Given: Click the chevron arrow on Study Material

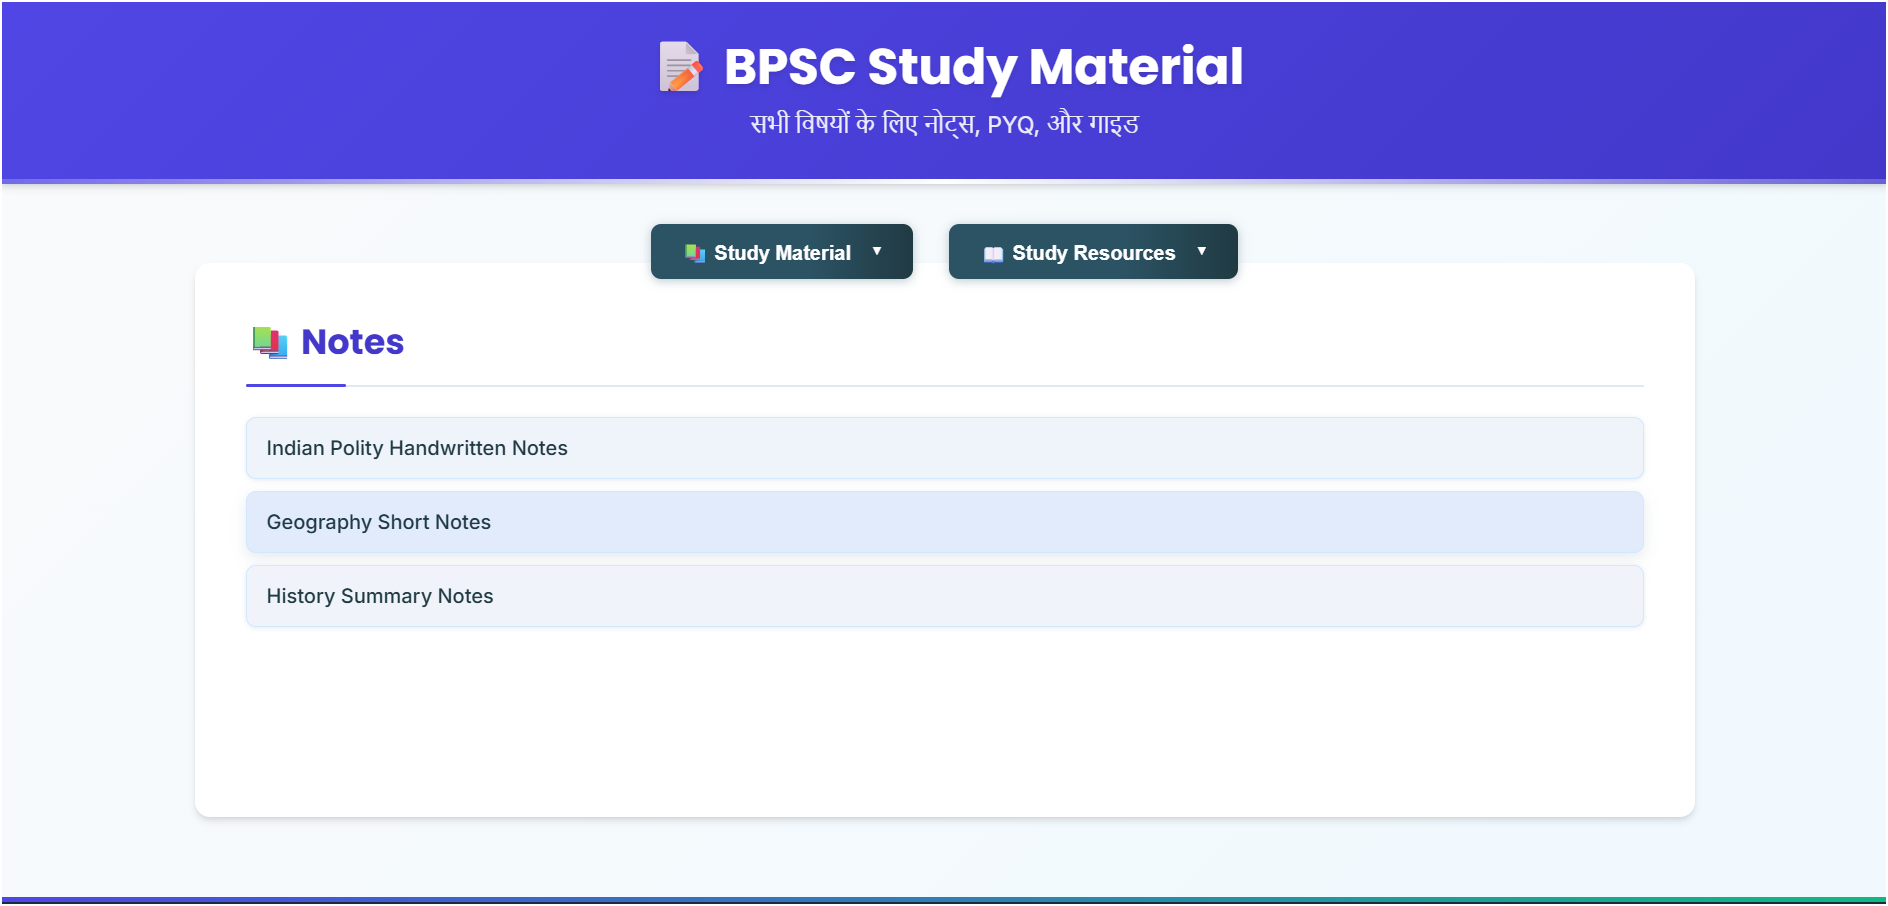Looking at the screenshot, I should coord(878,252).
